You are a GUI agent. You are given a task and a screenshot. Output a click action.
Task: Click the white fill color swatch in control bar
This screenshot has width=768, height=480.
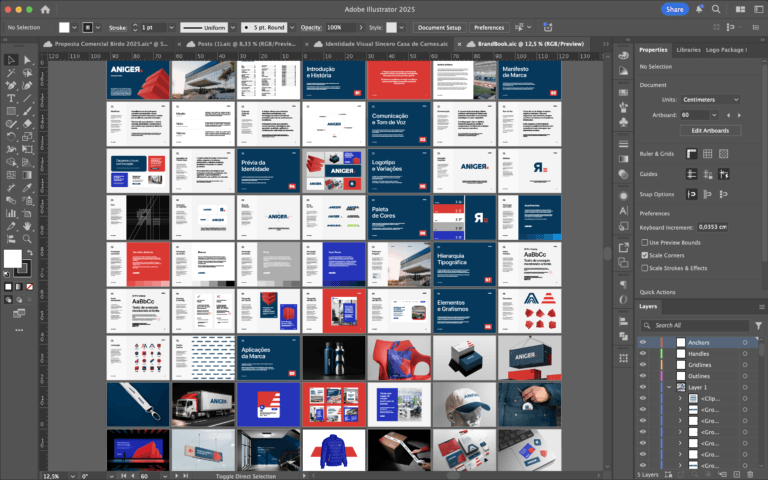click(x=64, y=28)
